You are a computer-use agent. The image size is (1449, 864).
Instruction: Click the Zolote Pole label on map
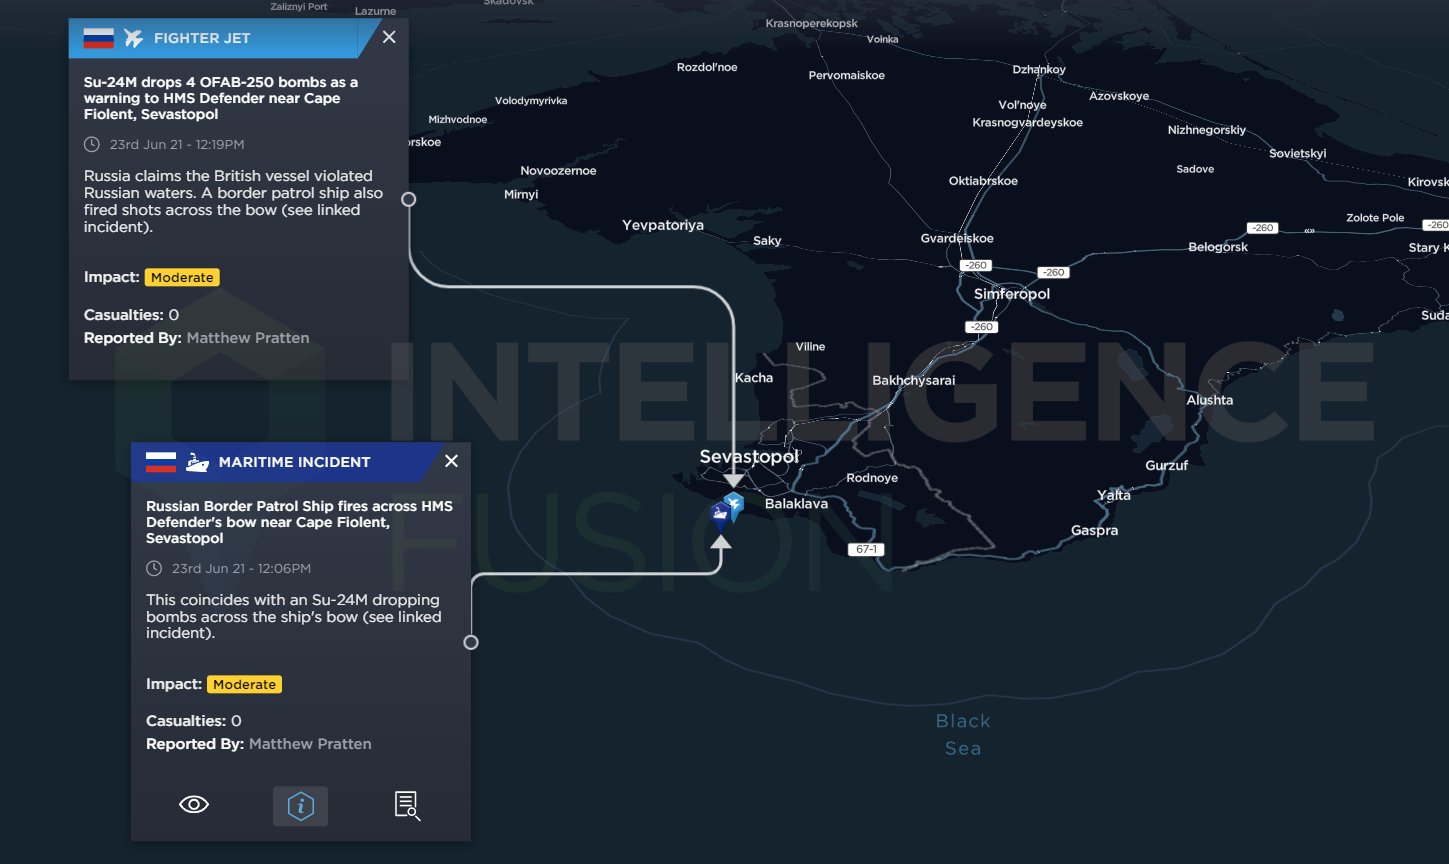point(1375,218)
